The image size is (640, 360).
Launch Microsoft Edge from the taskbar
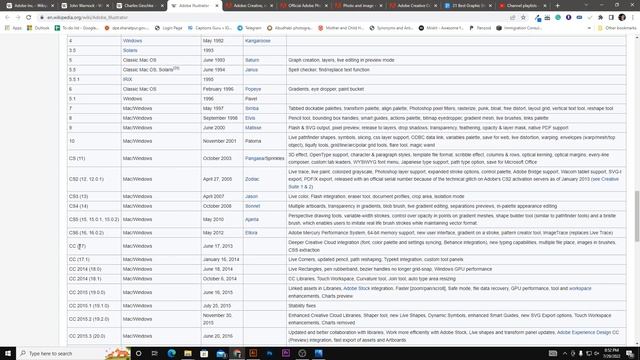tap(171, 353)
